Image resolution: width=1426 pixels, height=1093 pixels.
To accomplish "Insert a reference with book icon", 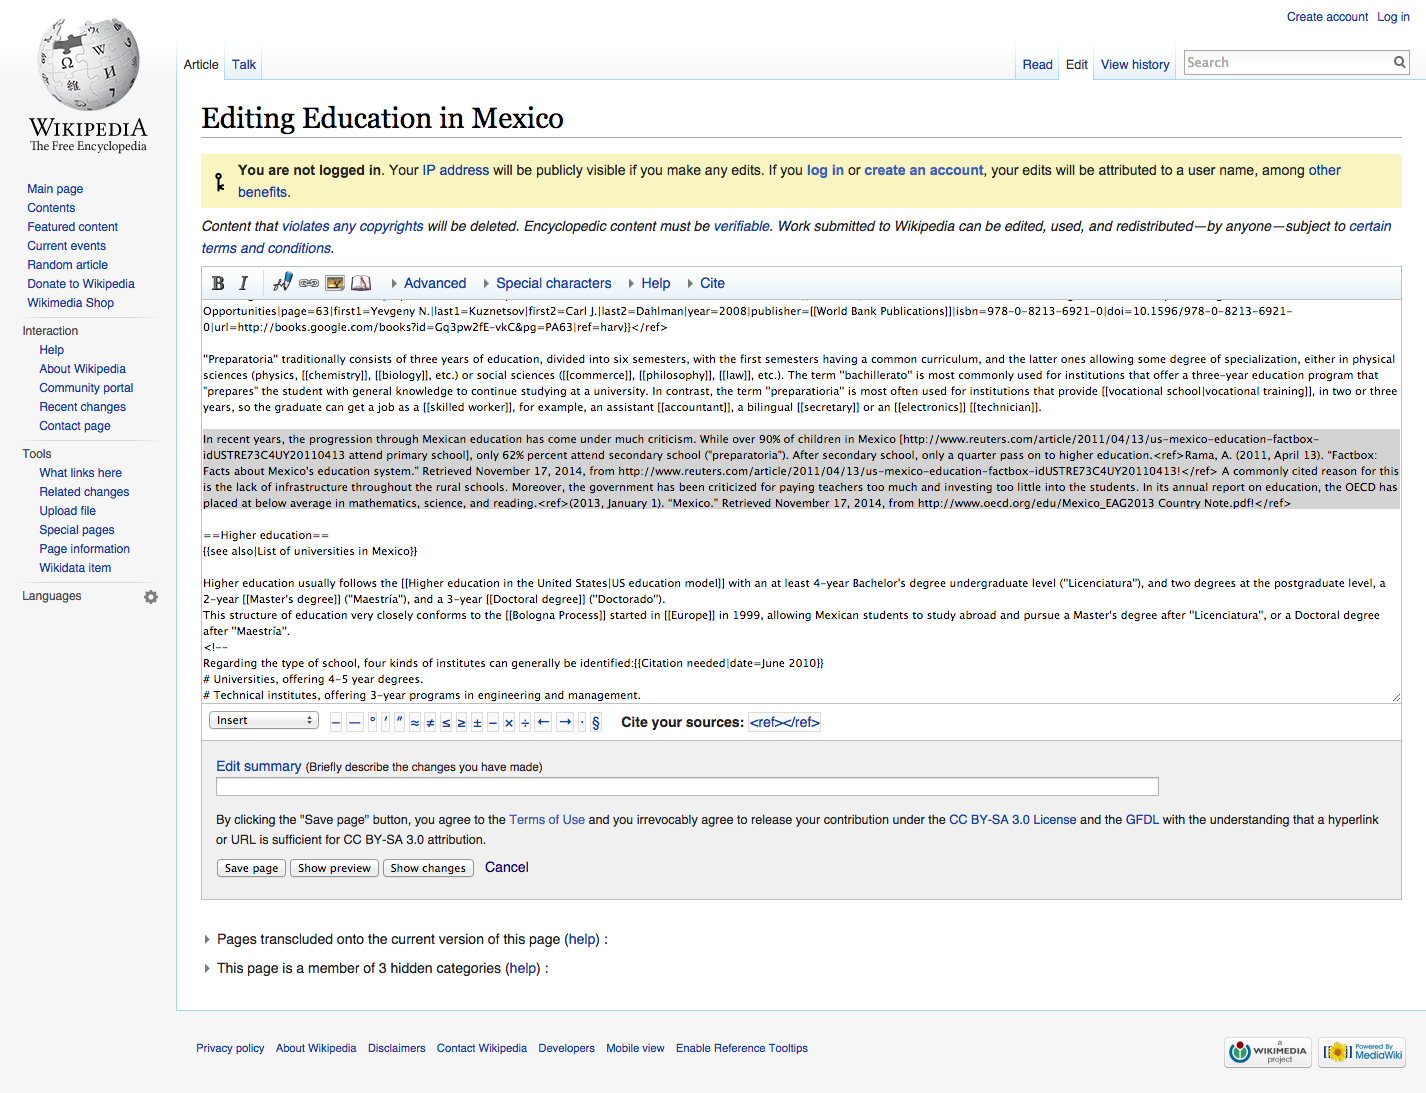I will tap(361, 283).
